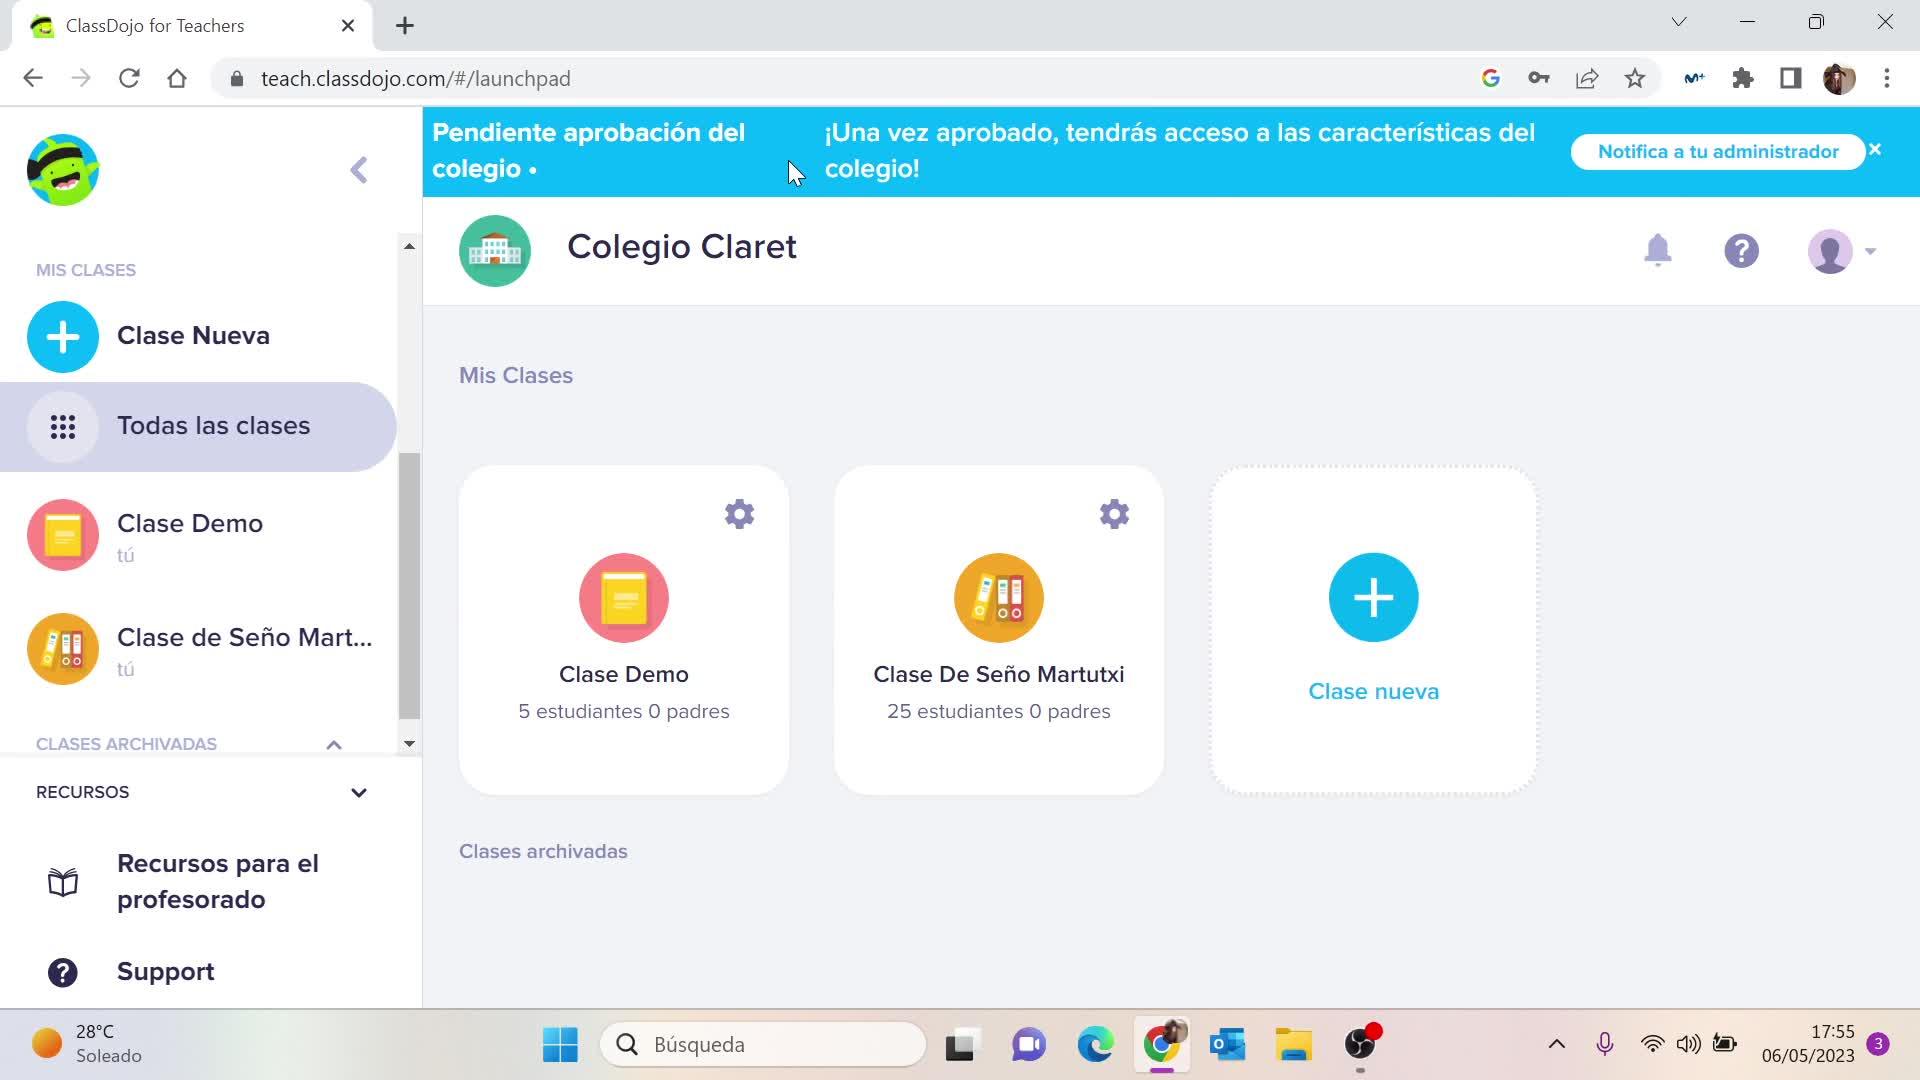Screen dimensions: 1920x1080
Task: Open Recursos para el profesorado link
Action: (x=217, y=881)
